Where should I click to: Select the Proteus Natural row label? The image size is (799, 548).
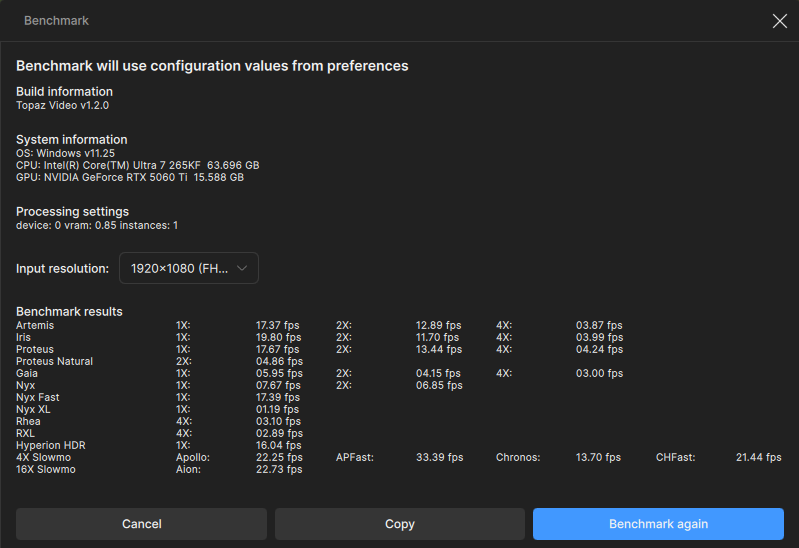point(54,361)
